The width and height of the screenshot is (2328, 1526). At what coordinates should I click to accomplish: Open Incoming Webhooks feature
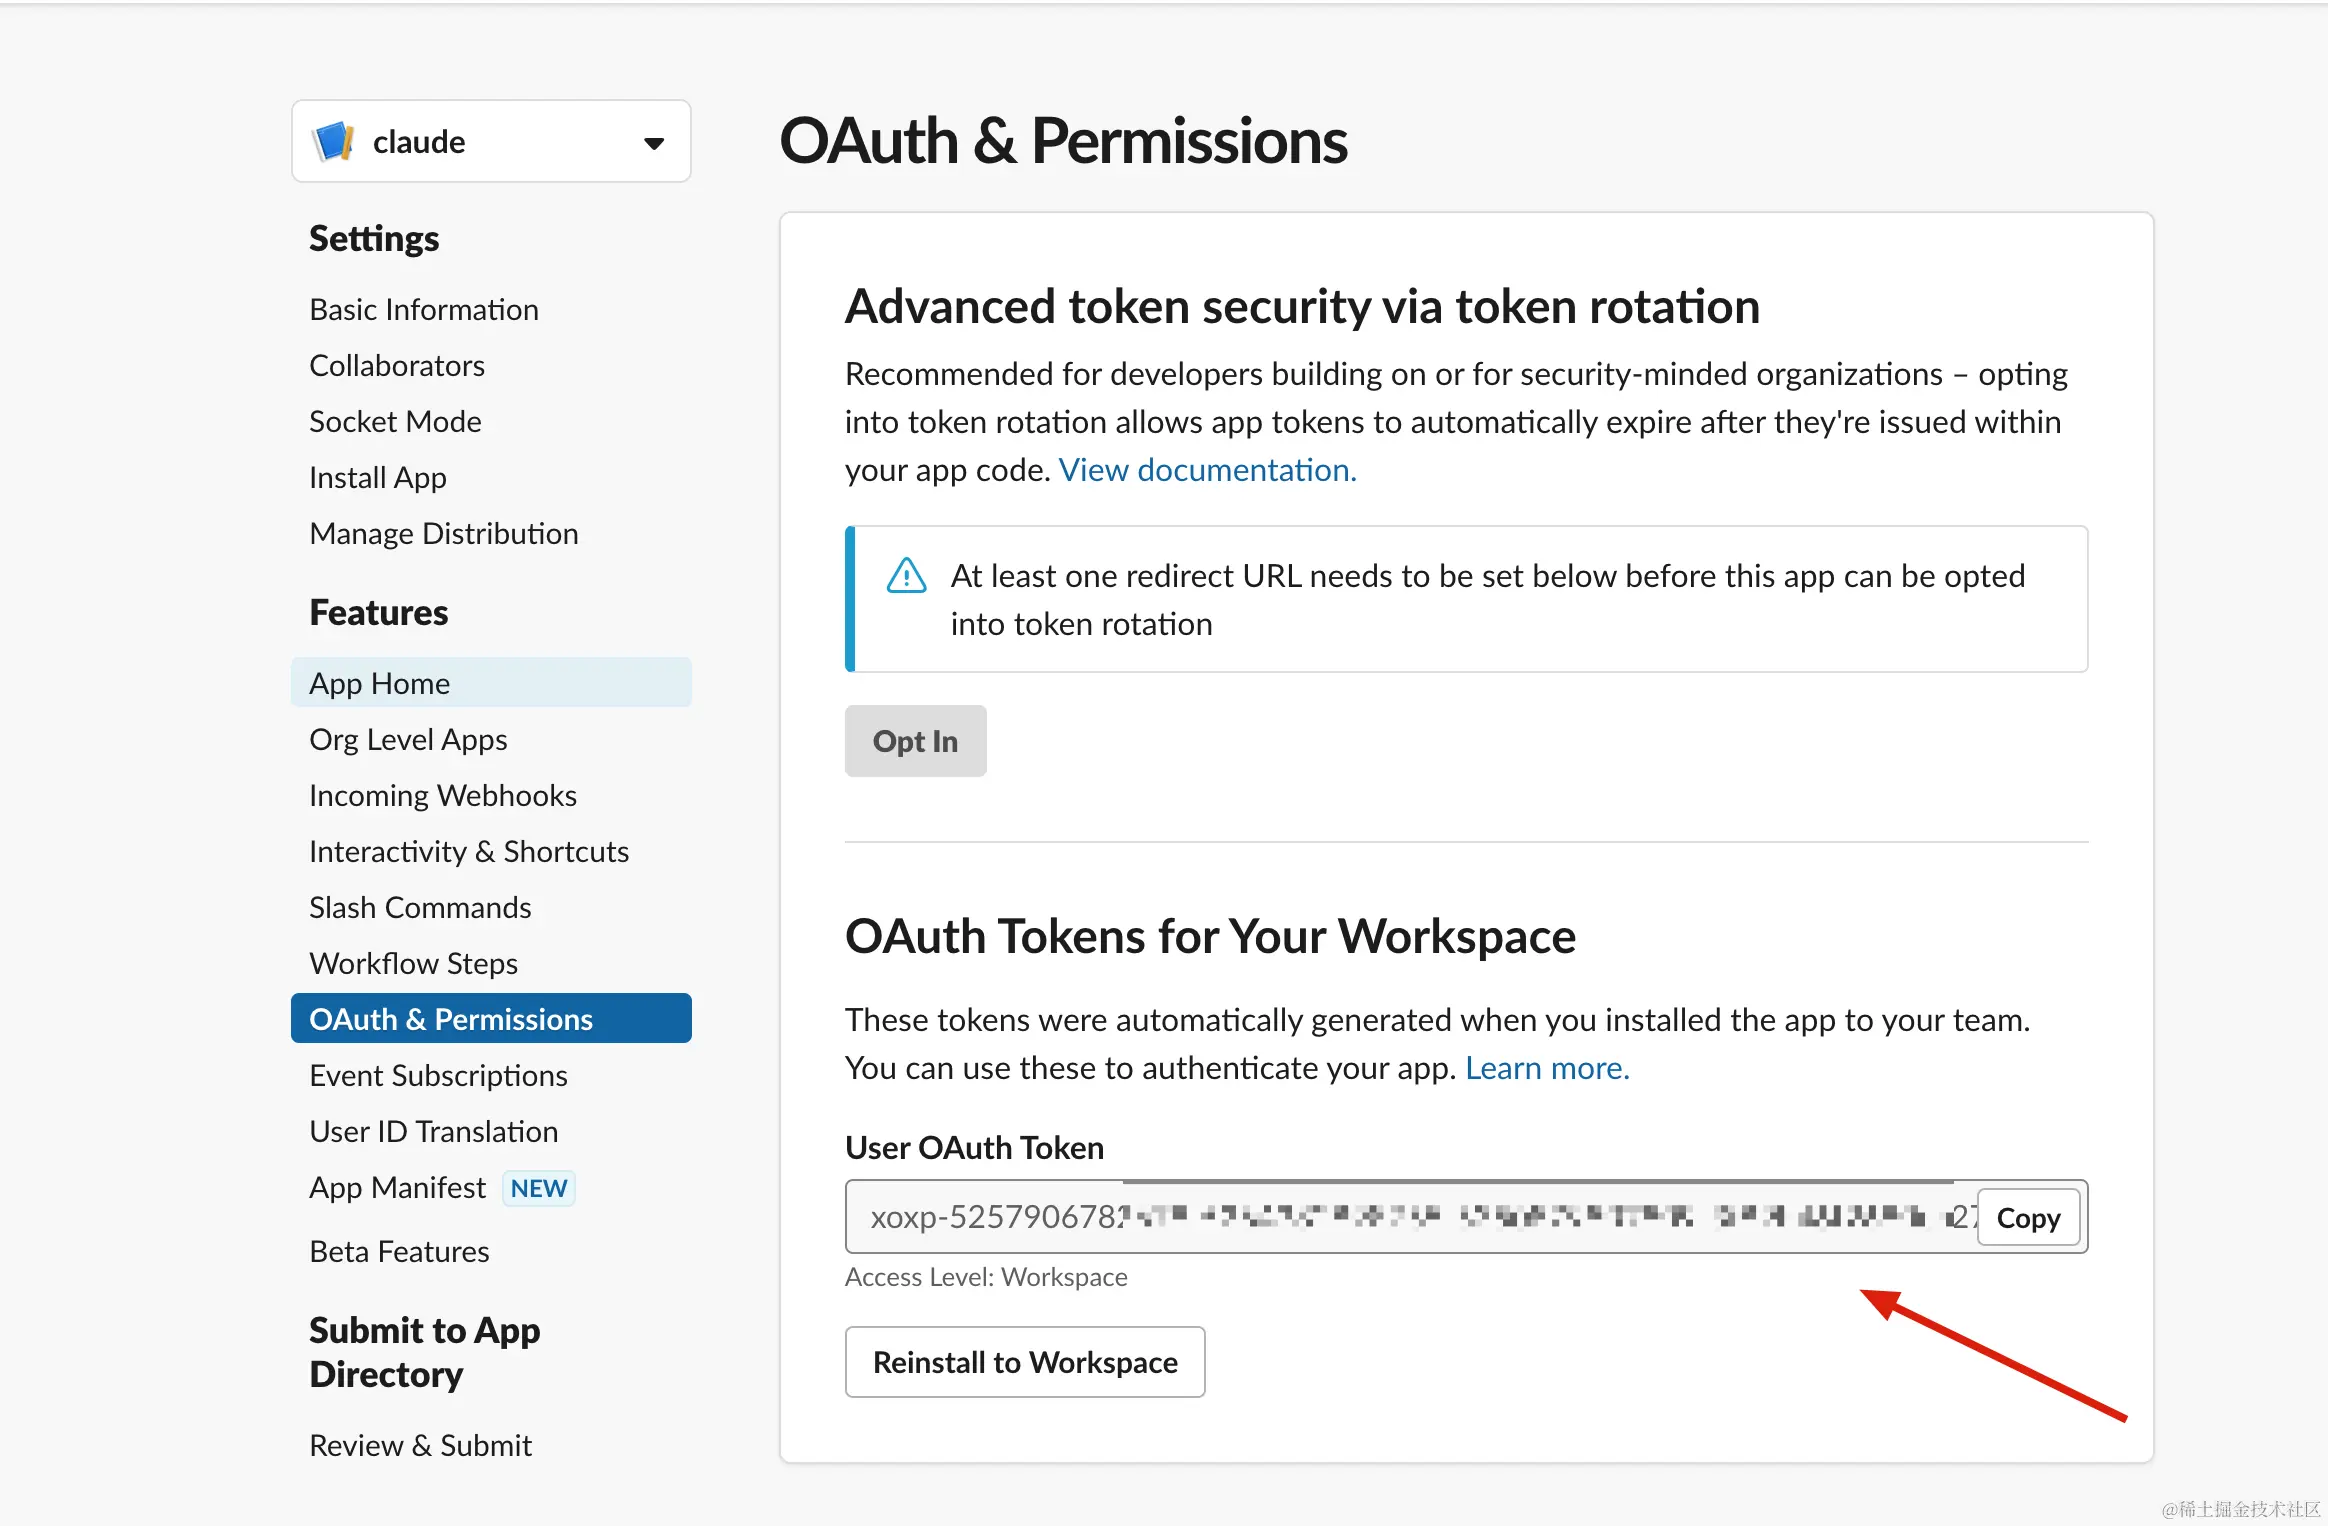[x=442, y=795]
